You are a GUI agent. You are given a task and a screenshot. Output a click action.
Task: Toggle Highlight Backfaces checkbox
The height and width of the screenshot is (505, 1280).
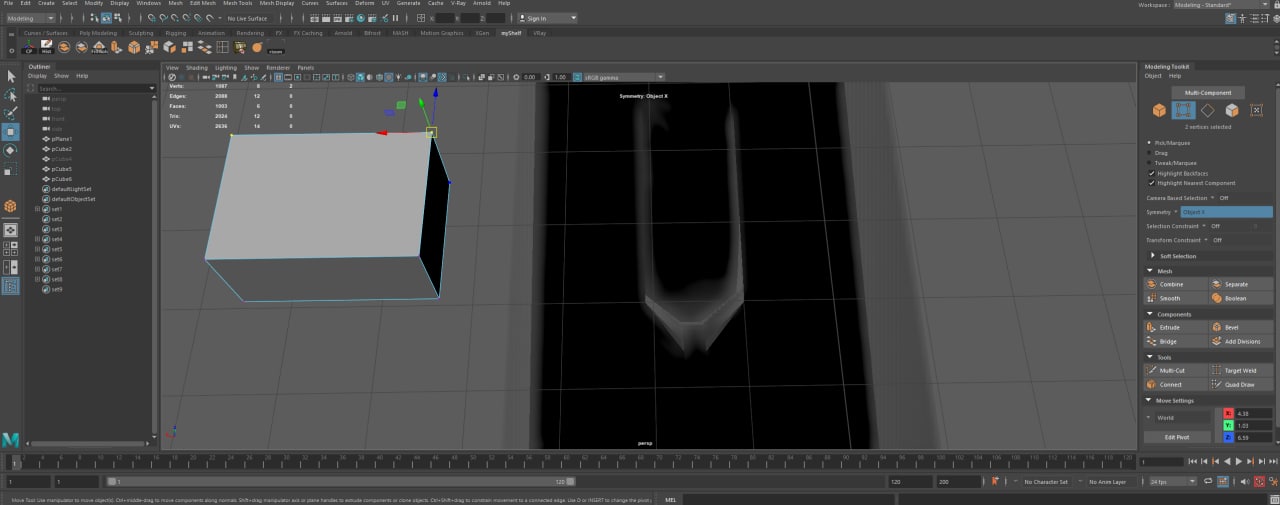(1151, 173)
